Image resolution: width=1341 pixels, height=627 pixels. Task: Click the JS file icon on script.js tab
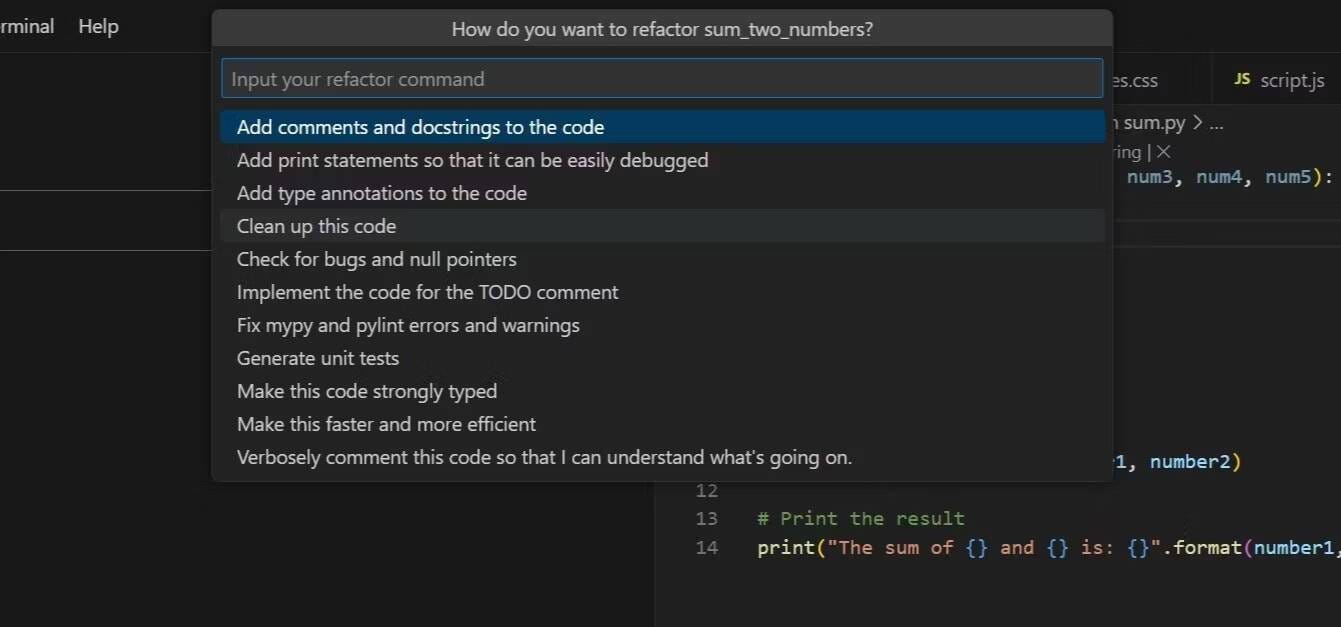tap(1242, 79)
